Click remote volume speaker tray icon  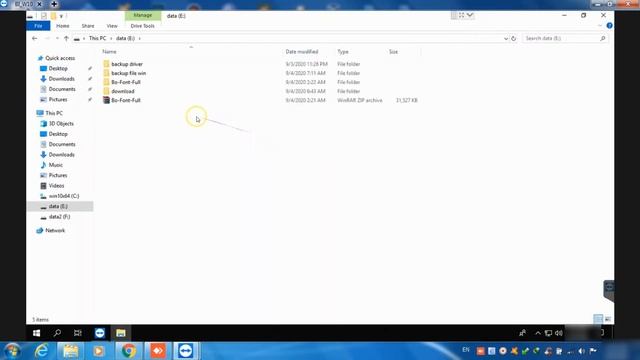point(559,333)
